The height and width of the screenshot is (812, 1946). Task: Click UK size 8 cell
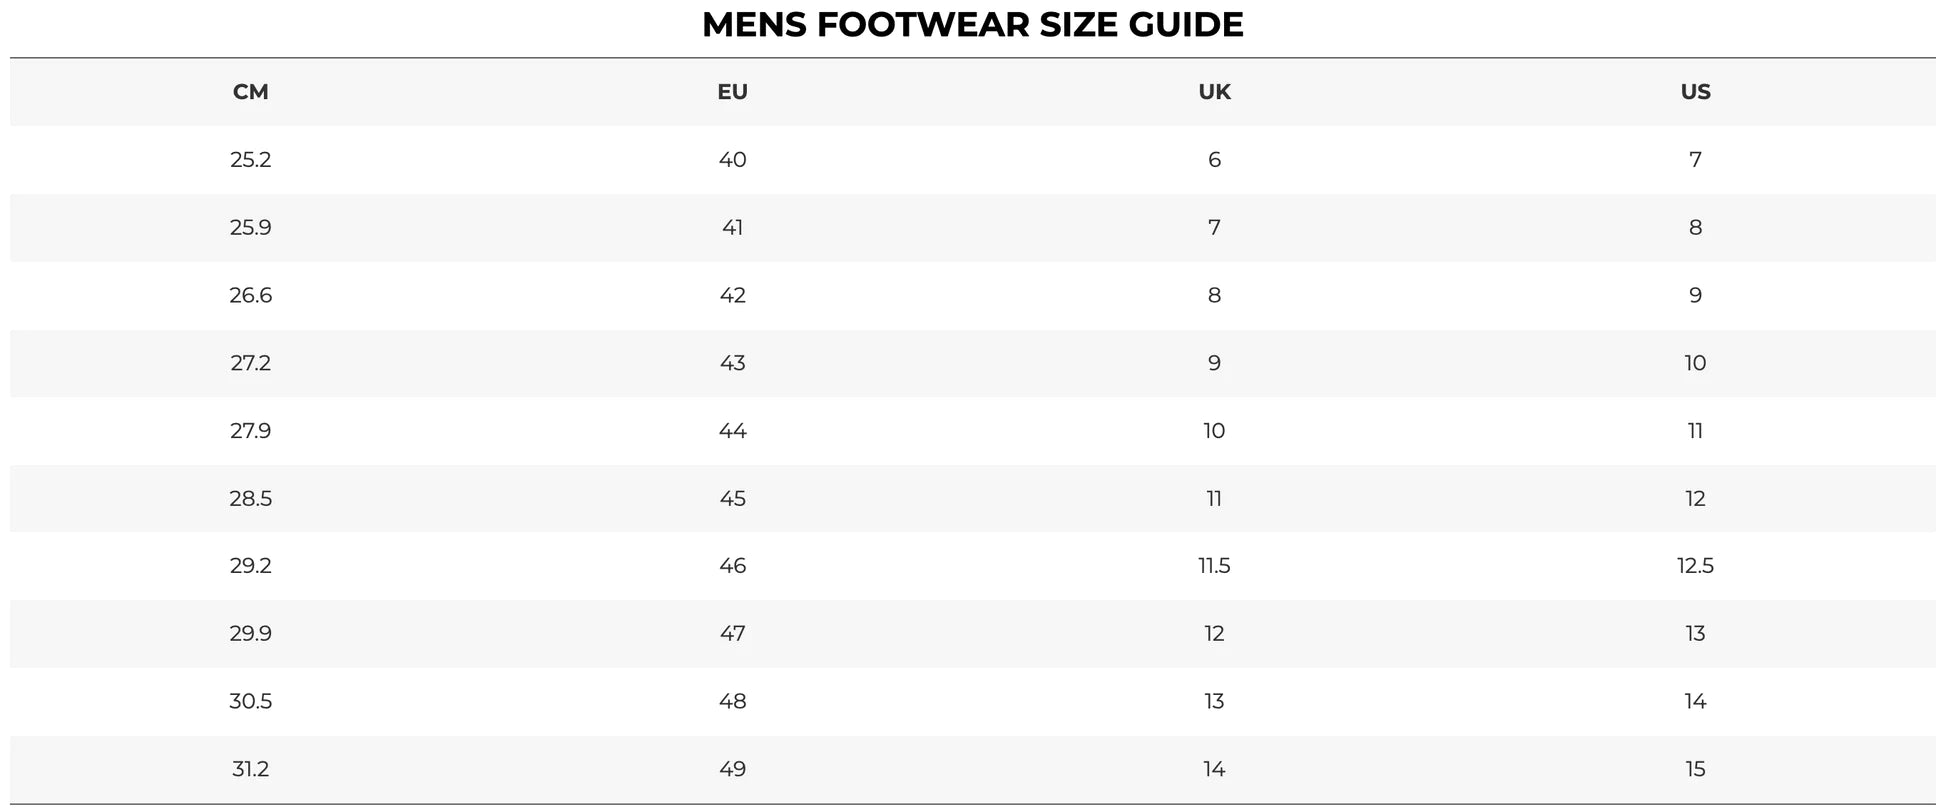tap(1214, 295)
